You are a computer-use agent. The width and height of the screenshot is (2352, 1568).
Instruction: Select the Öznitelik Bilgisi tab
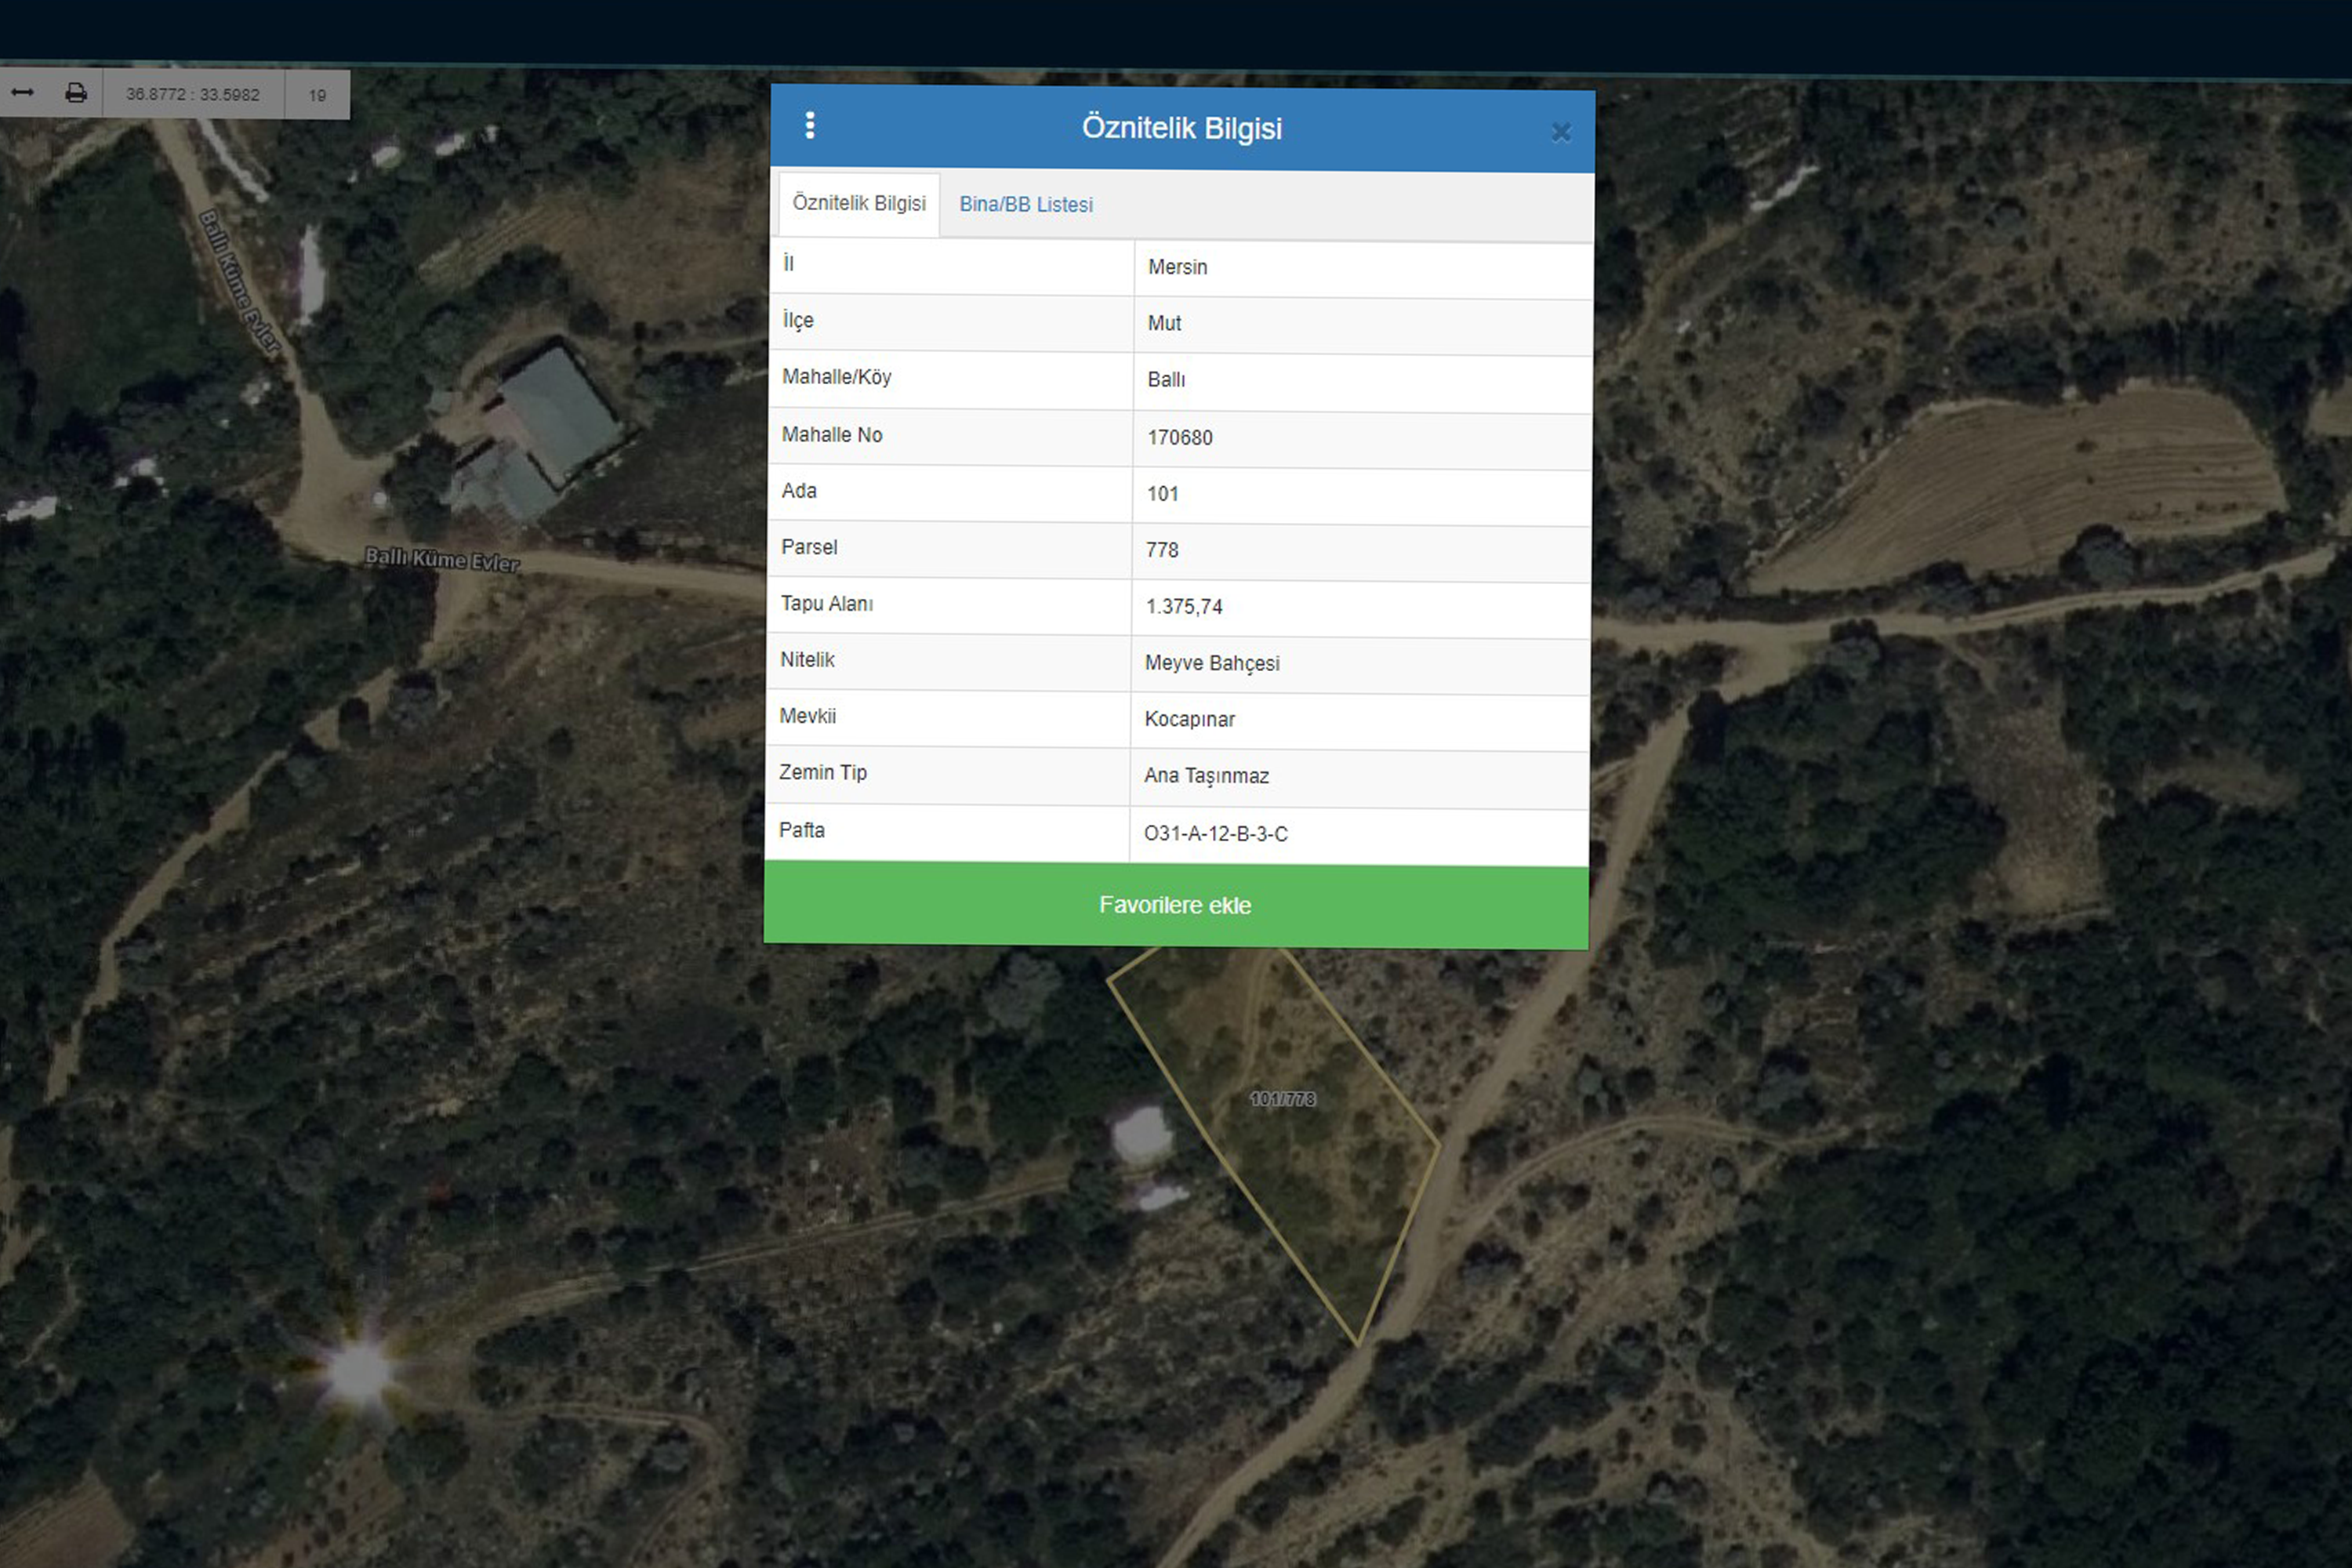pos(859,204)
